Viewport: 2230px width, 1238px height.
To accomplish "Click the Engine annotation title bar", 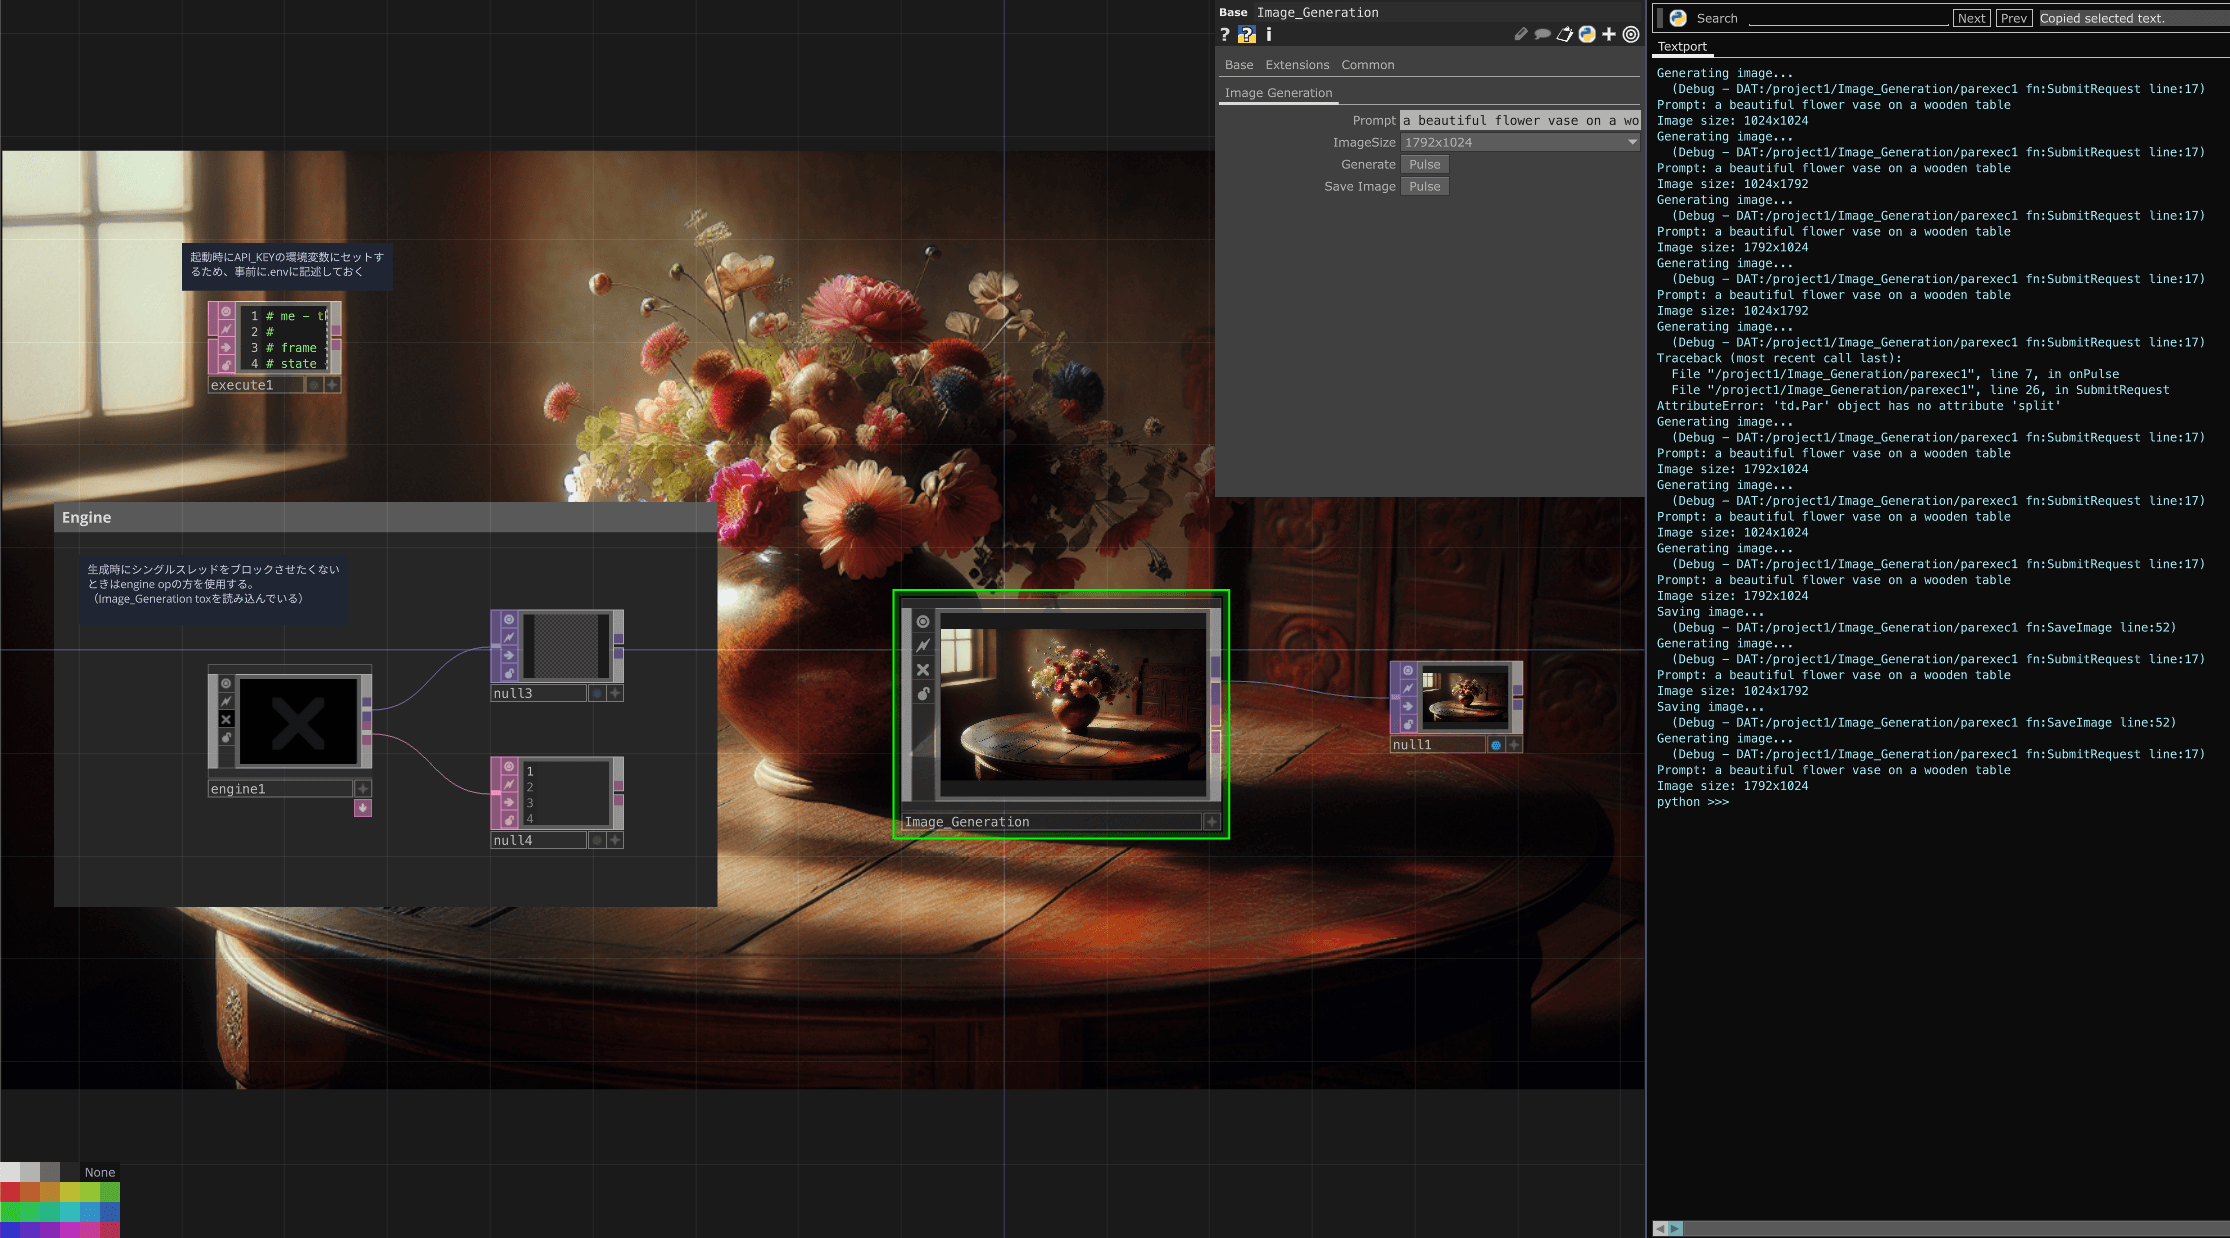I will click(385, 517).
